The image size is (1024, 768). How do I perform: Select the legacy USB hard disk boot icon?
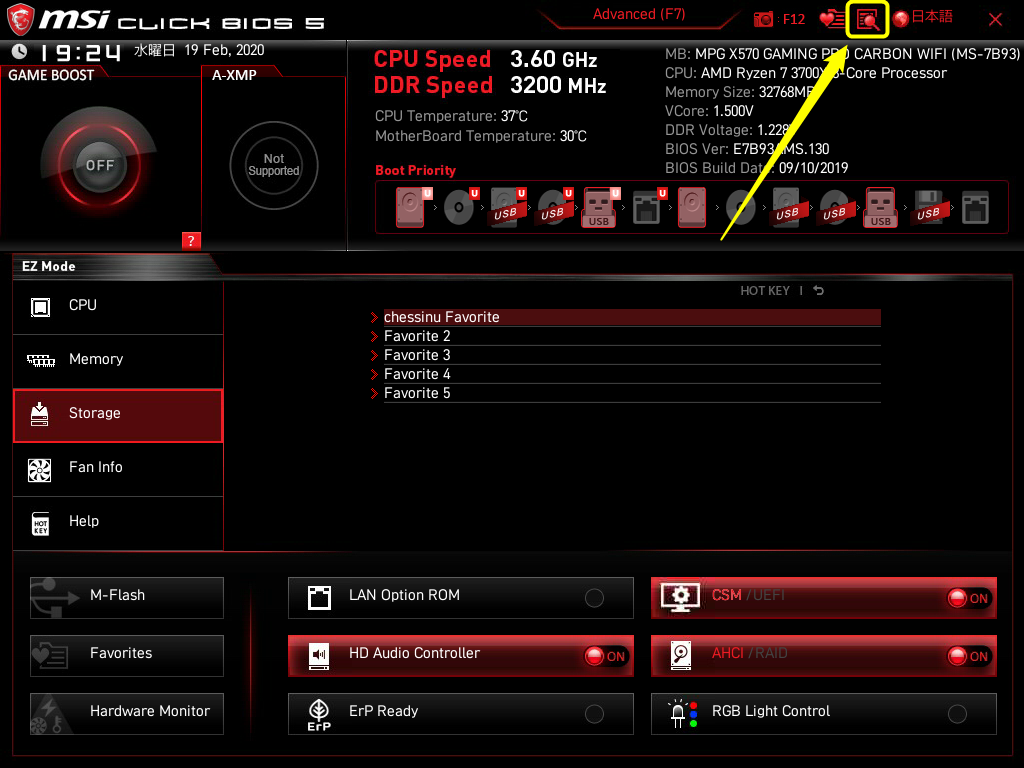788,208
